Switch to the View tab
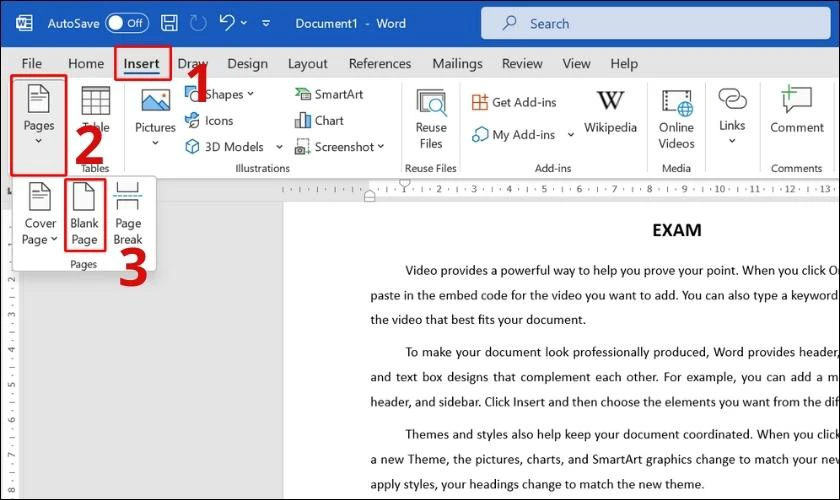Image resolution: width=840 pixels, height=500 pixels. [576, 63]
